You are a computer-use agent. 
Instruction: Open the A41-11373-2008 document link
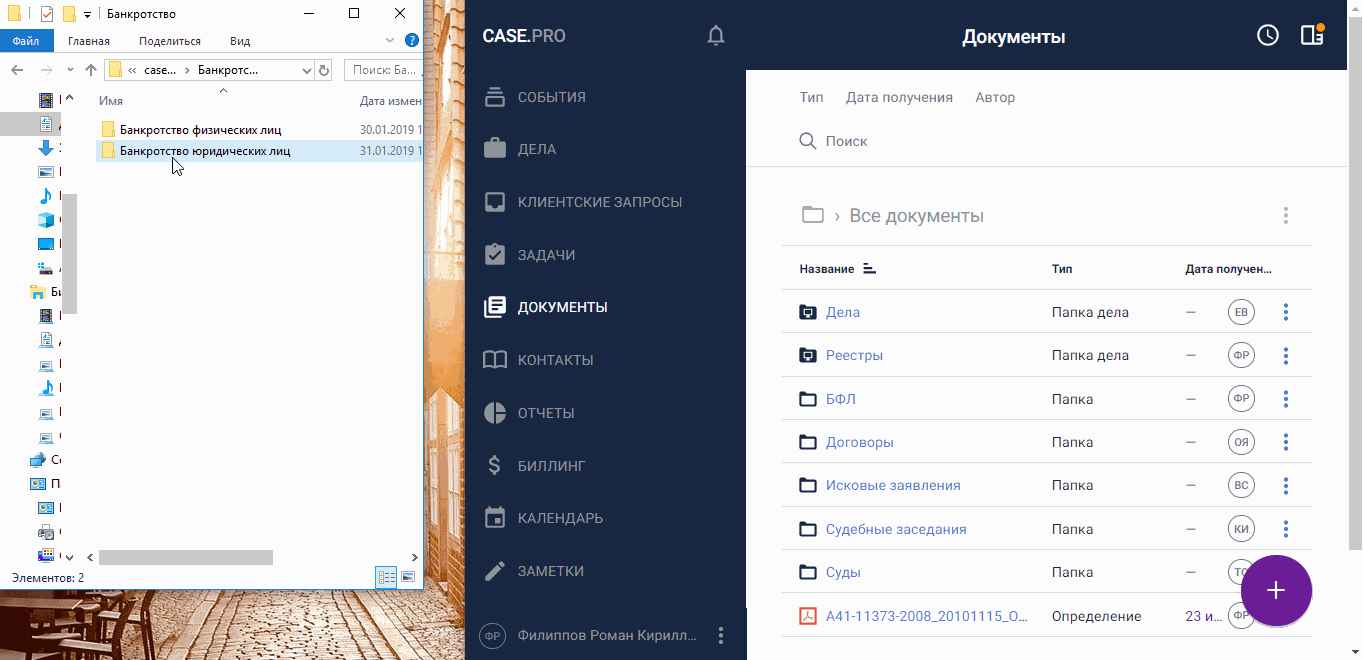(x=927, y=616)
